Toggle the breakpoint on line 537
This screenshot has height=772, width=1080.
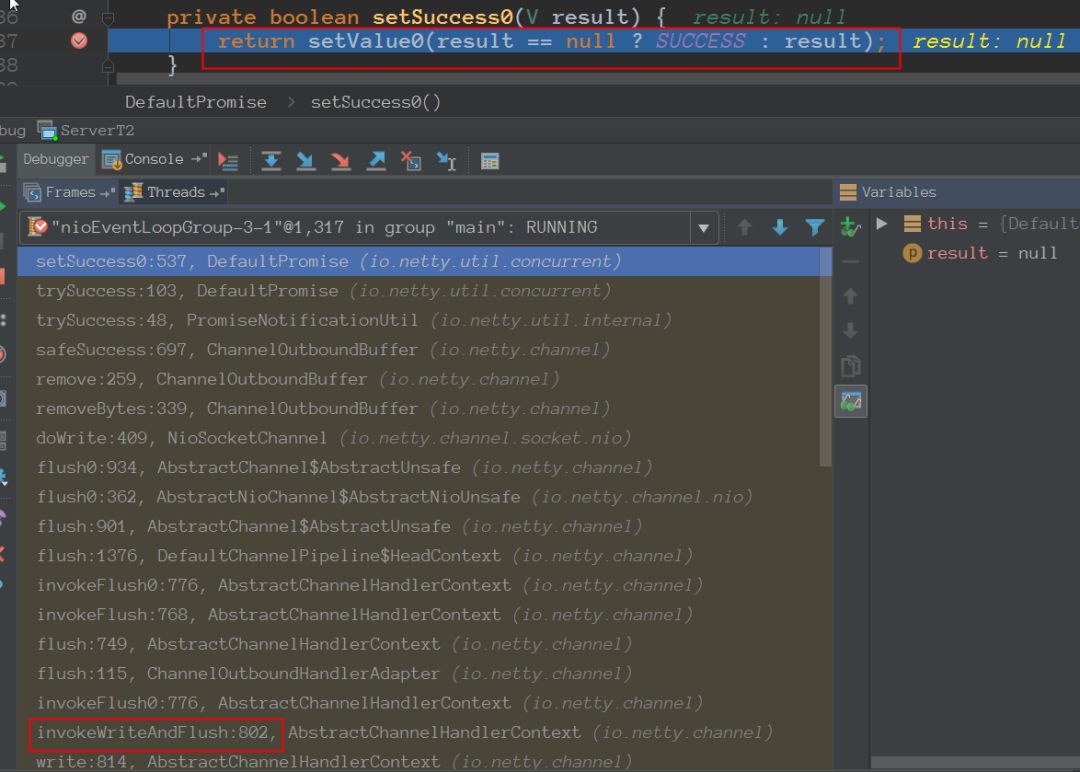79,41
